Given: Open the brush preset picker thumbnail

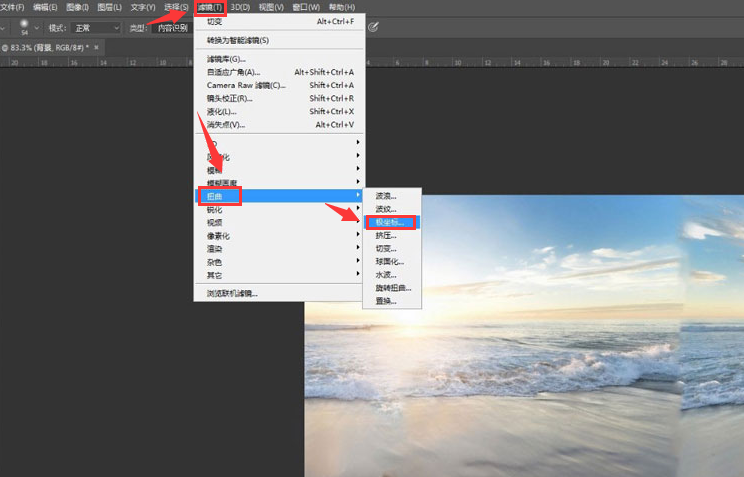Looking at the screenshot, I should [x=24, y=27].
